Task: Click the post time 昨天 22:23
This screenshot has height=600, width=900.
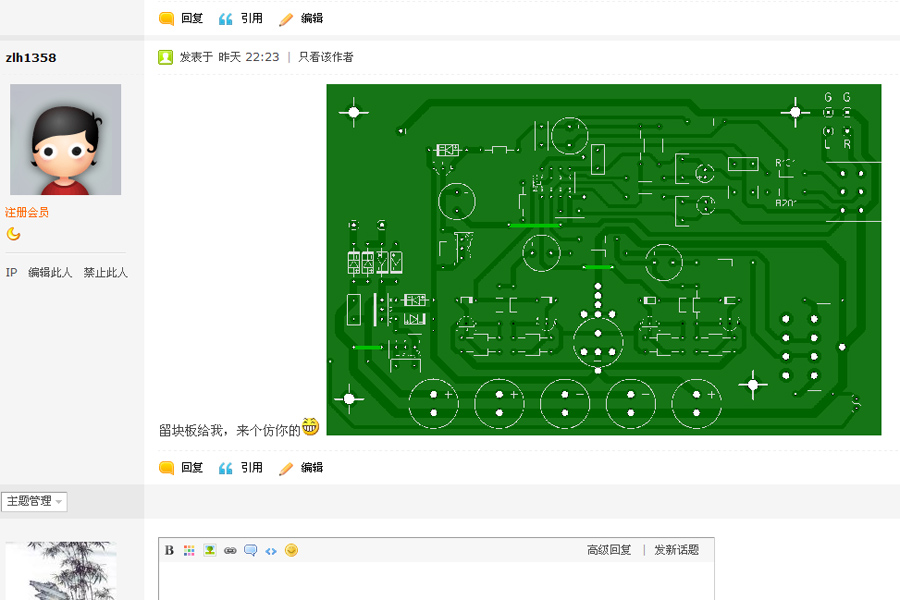Action: click(249, 57)
